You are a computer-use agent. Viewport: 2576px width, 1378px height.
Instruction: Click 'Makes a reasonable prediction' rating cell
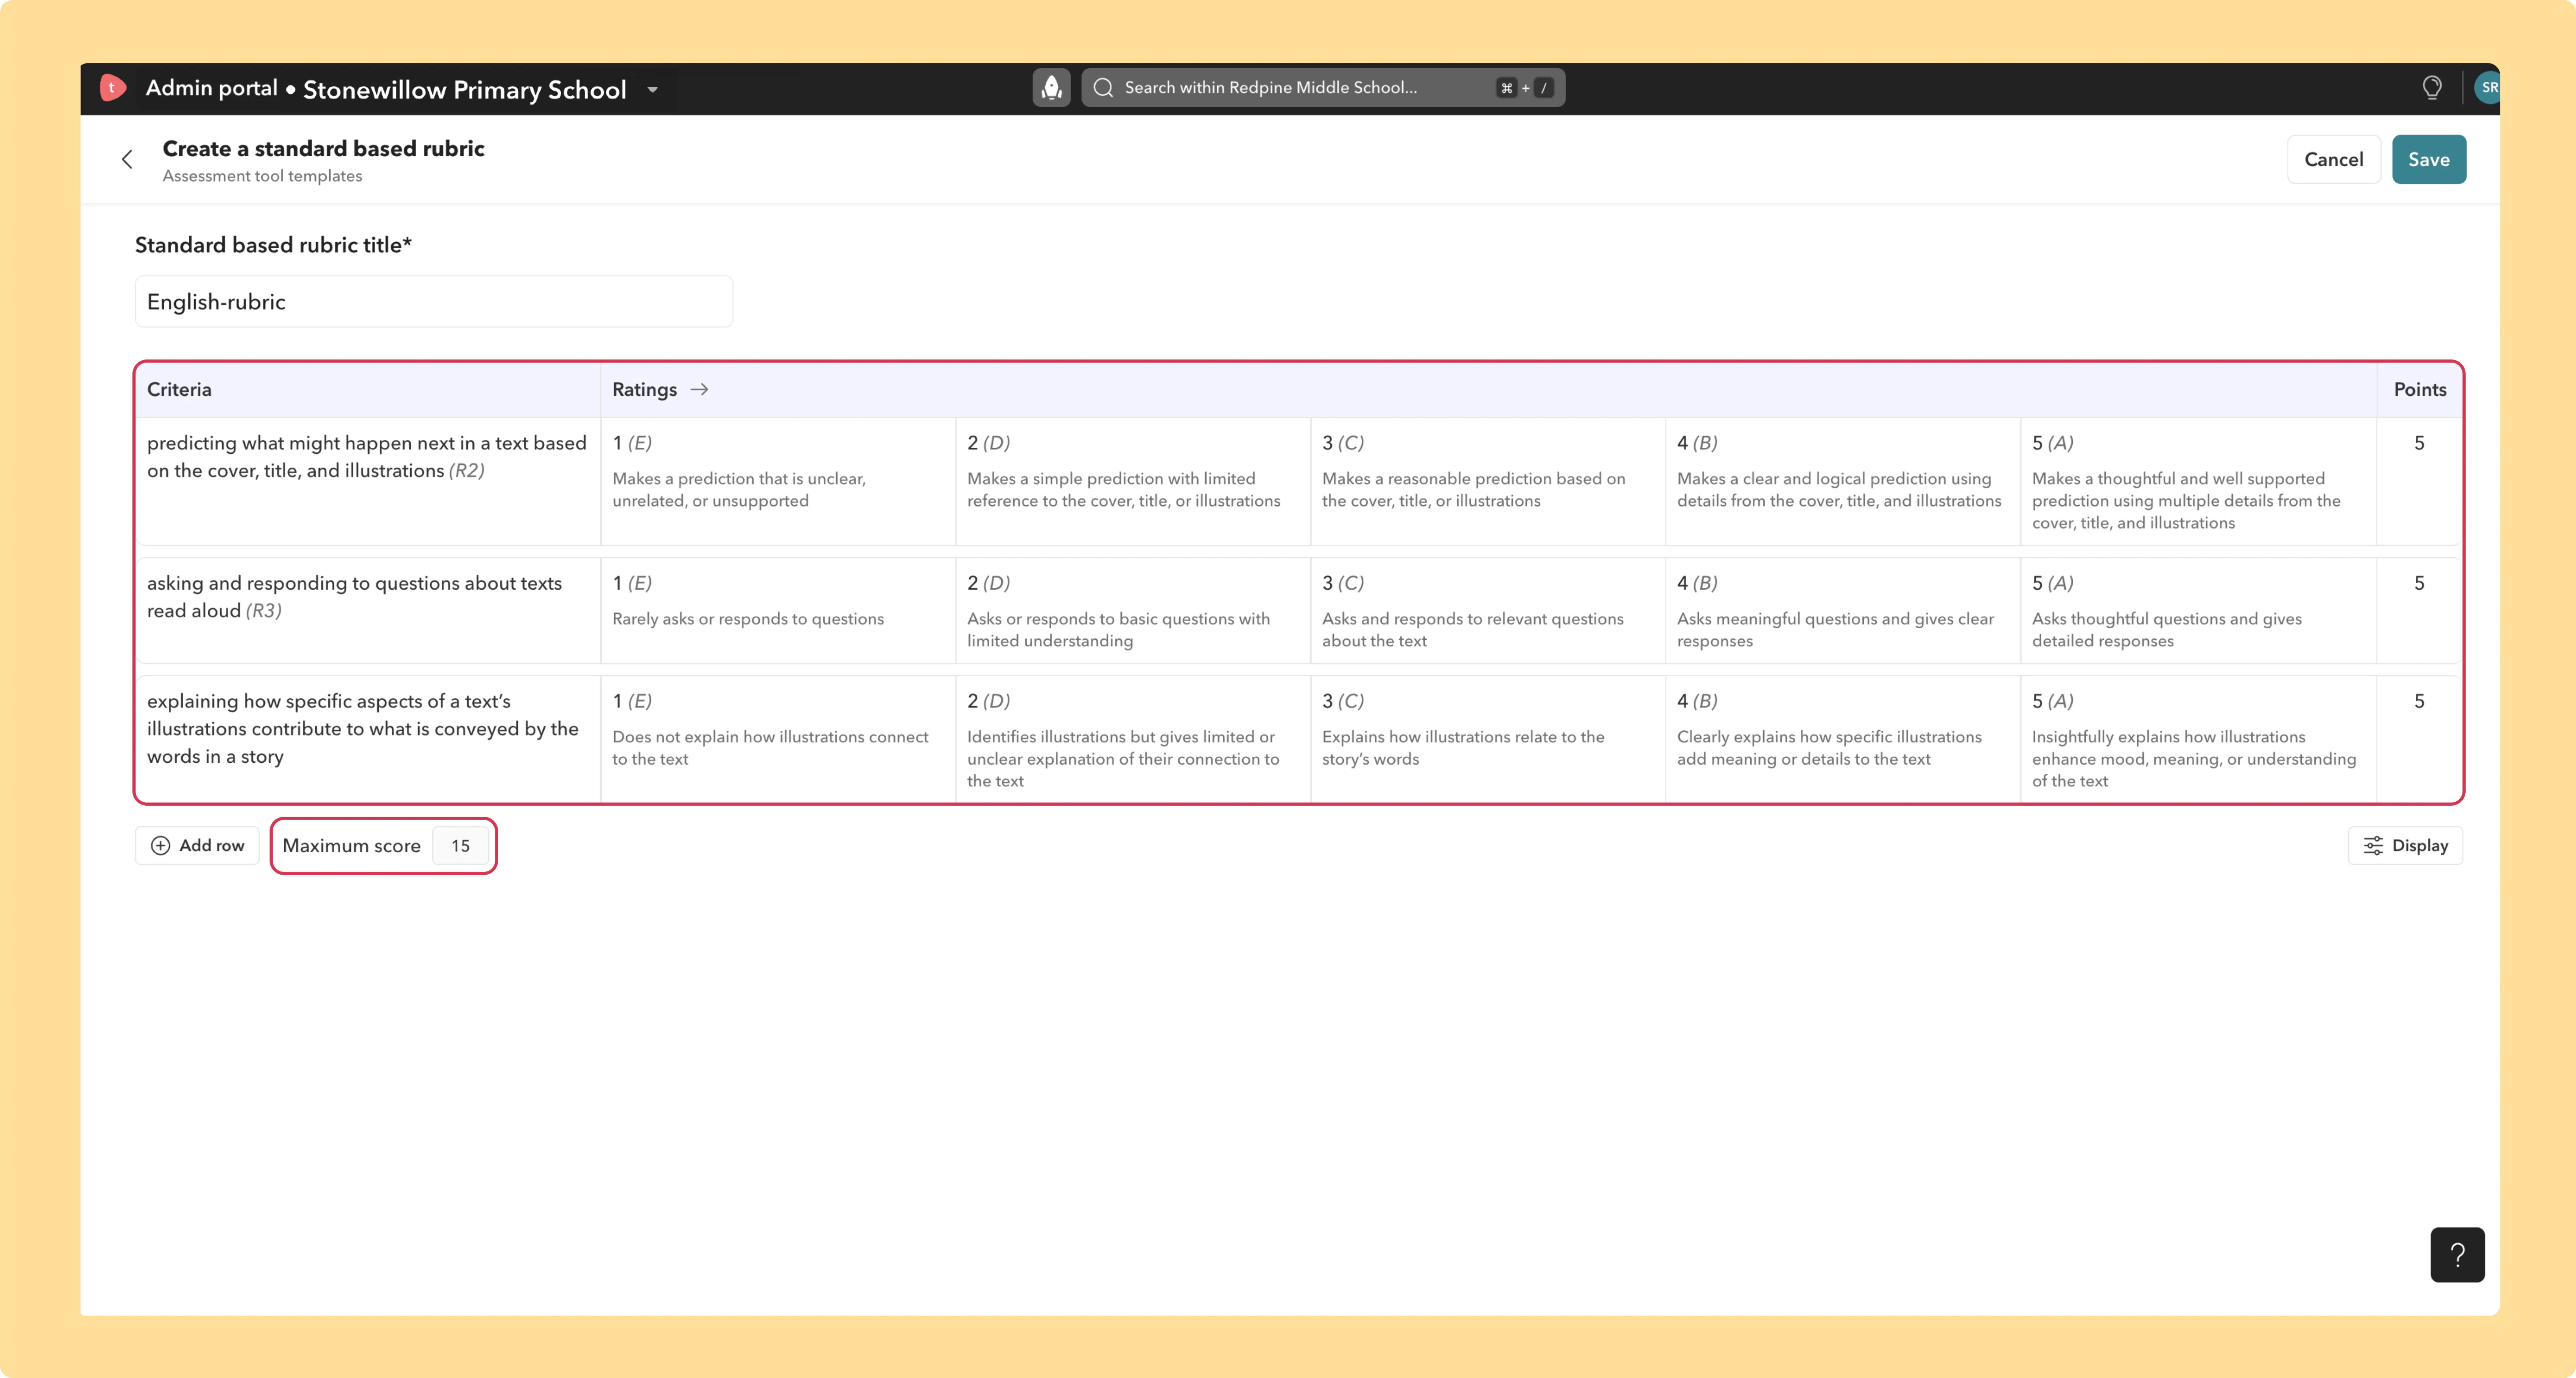pyautogui.click(x=1487, y=481)
